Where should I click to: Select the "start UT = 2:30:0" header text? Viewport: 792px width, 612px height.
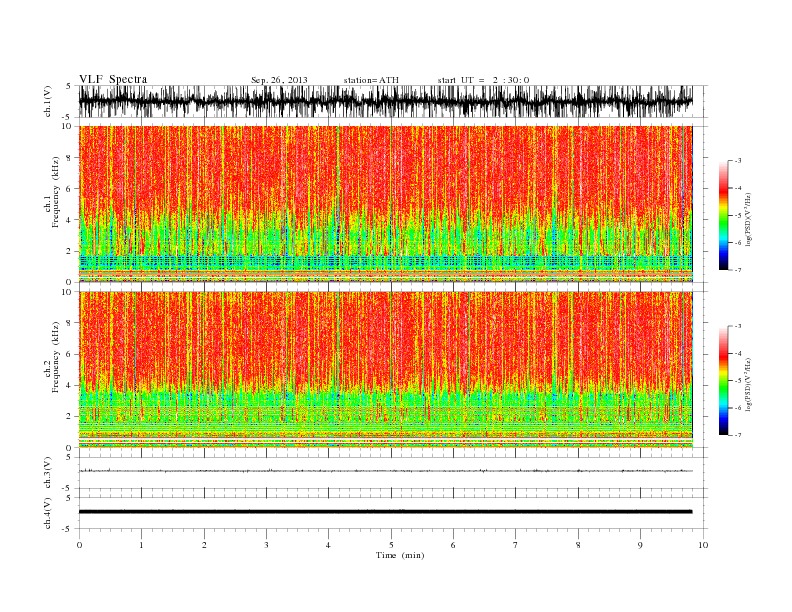(483, 80)
